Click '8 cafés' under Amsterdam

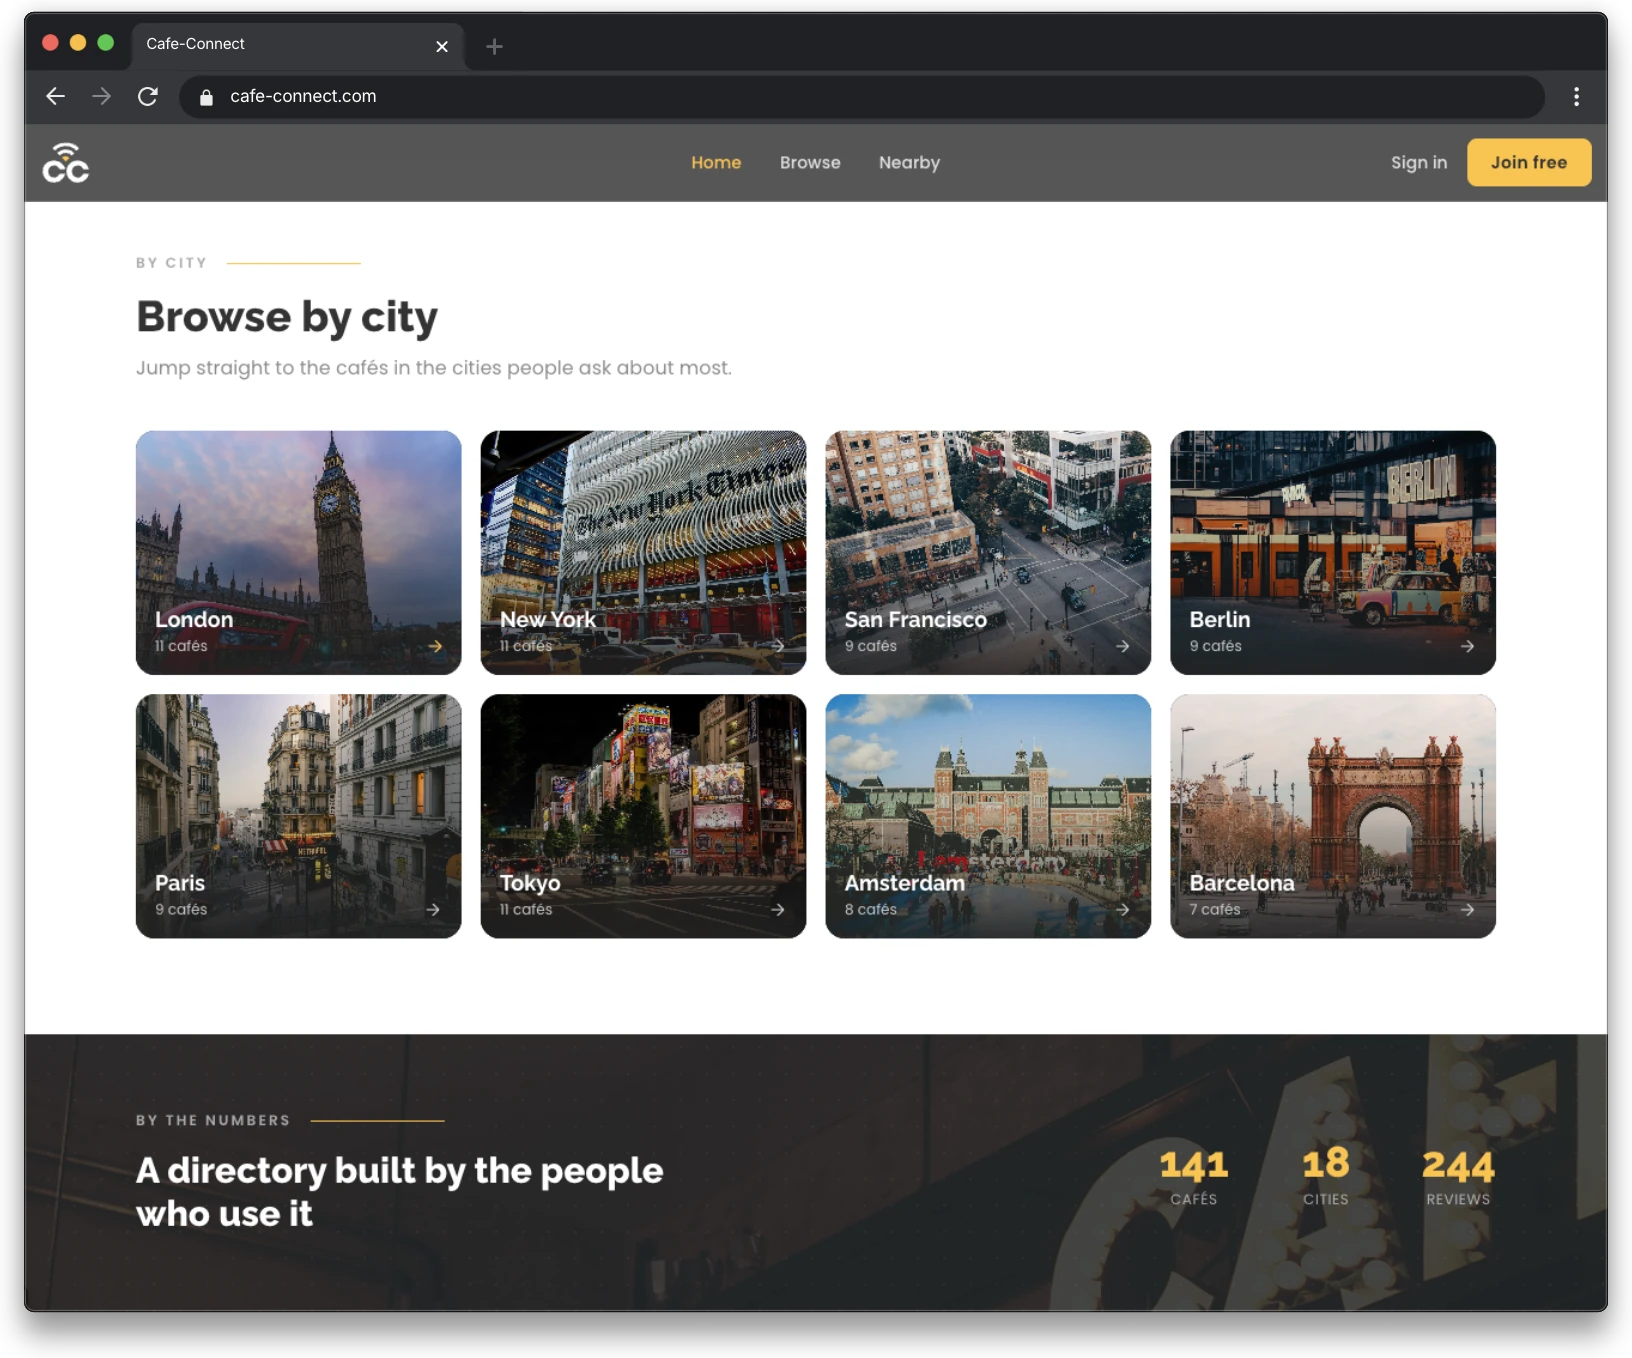coord(871,909)
